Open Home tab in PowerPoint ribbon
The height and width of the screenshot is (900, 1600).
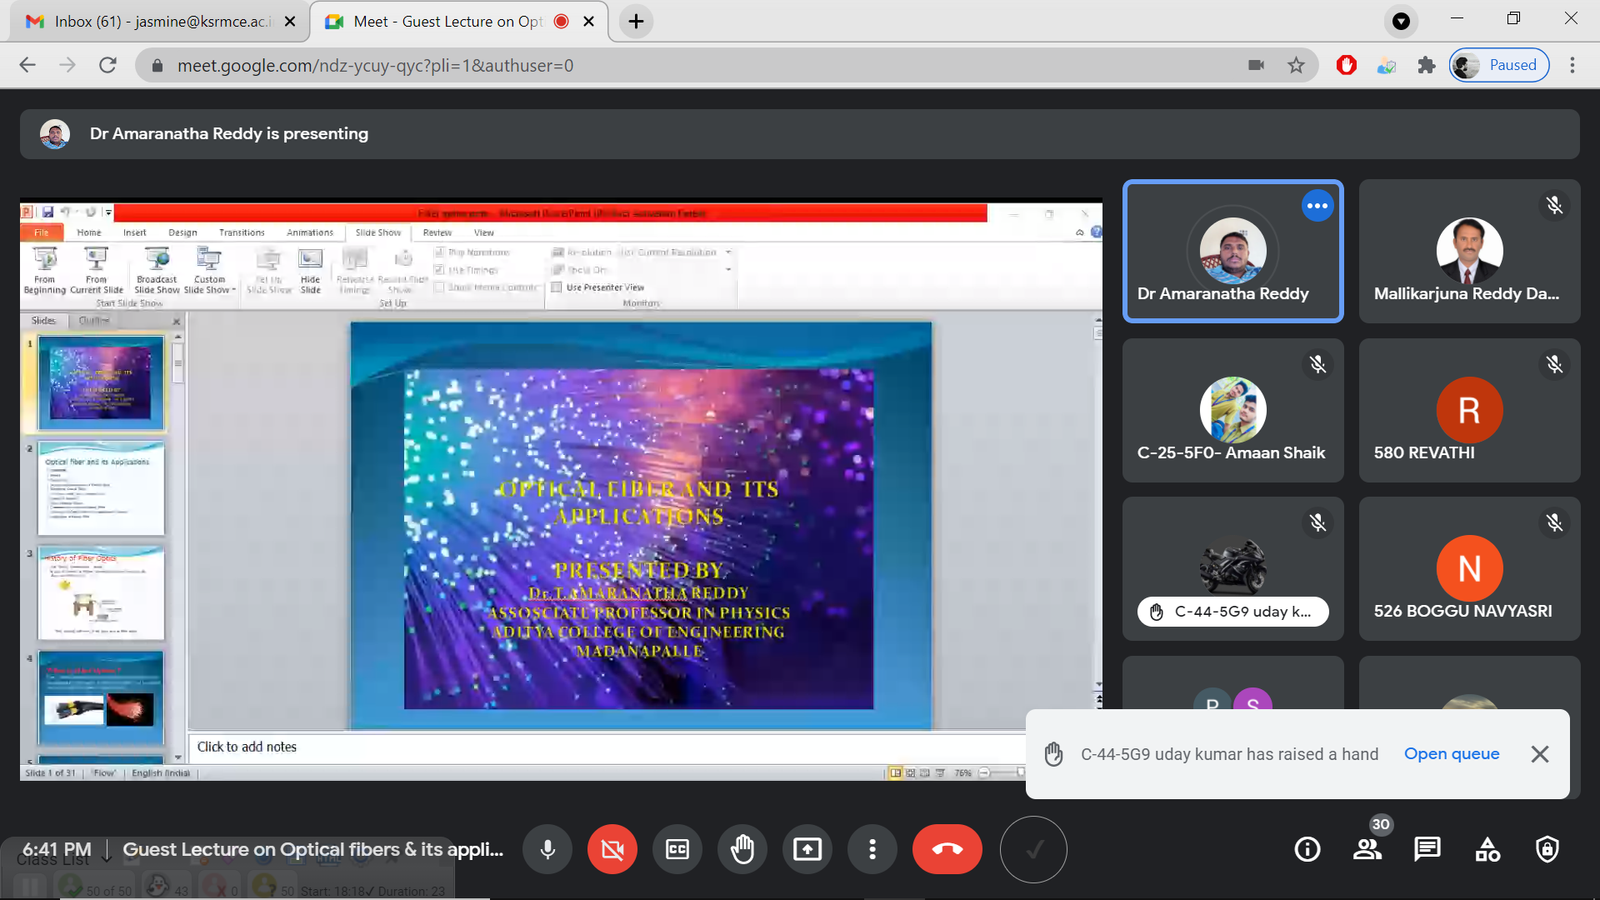[x=89, y=232]
